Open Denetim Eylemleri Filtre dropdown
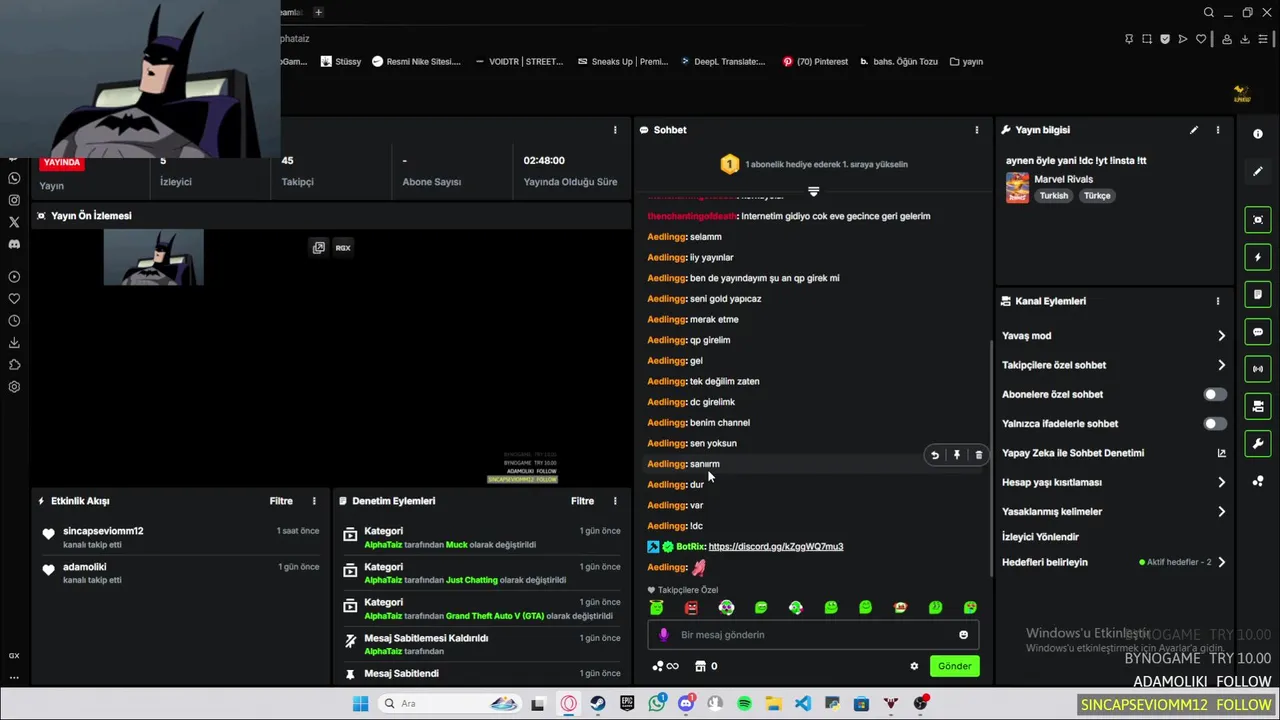 (x=582, y=501)
